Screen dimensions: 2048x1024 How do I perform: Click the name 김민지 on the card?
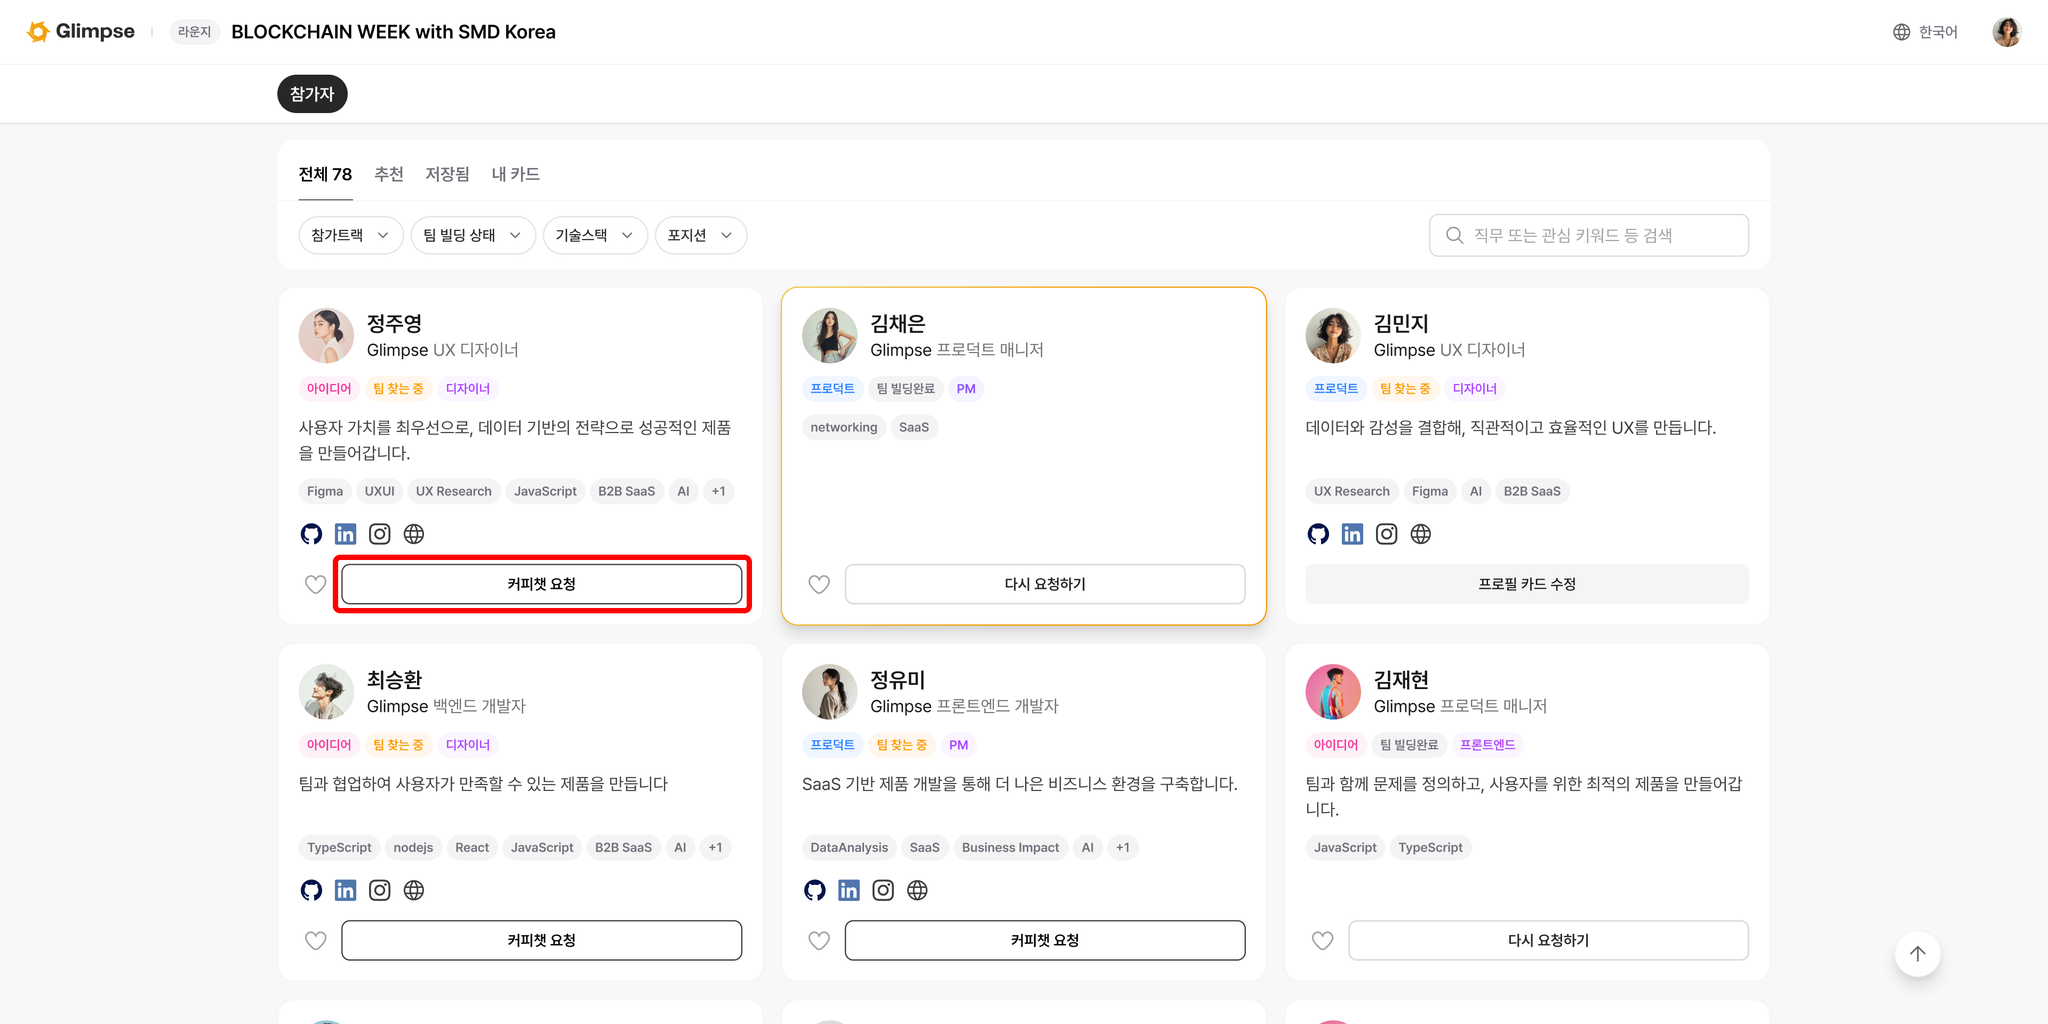click(1401, 323)
